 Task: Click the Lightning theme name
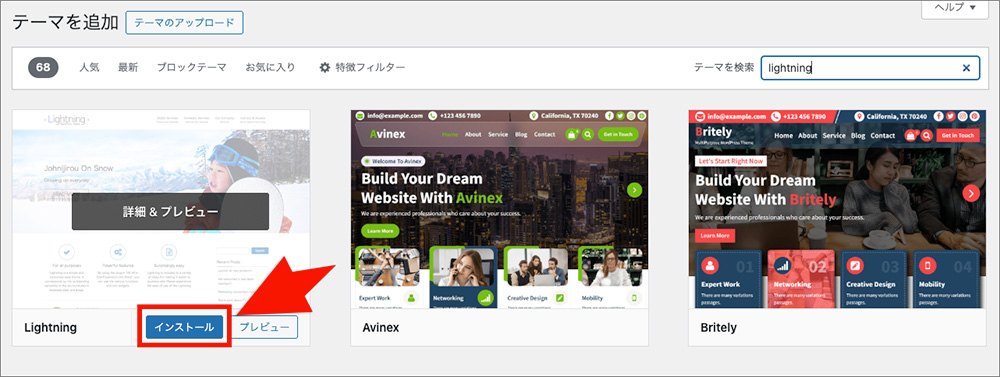click(50, 328)
